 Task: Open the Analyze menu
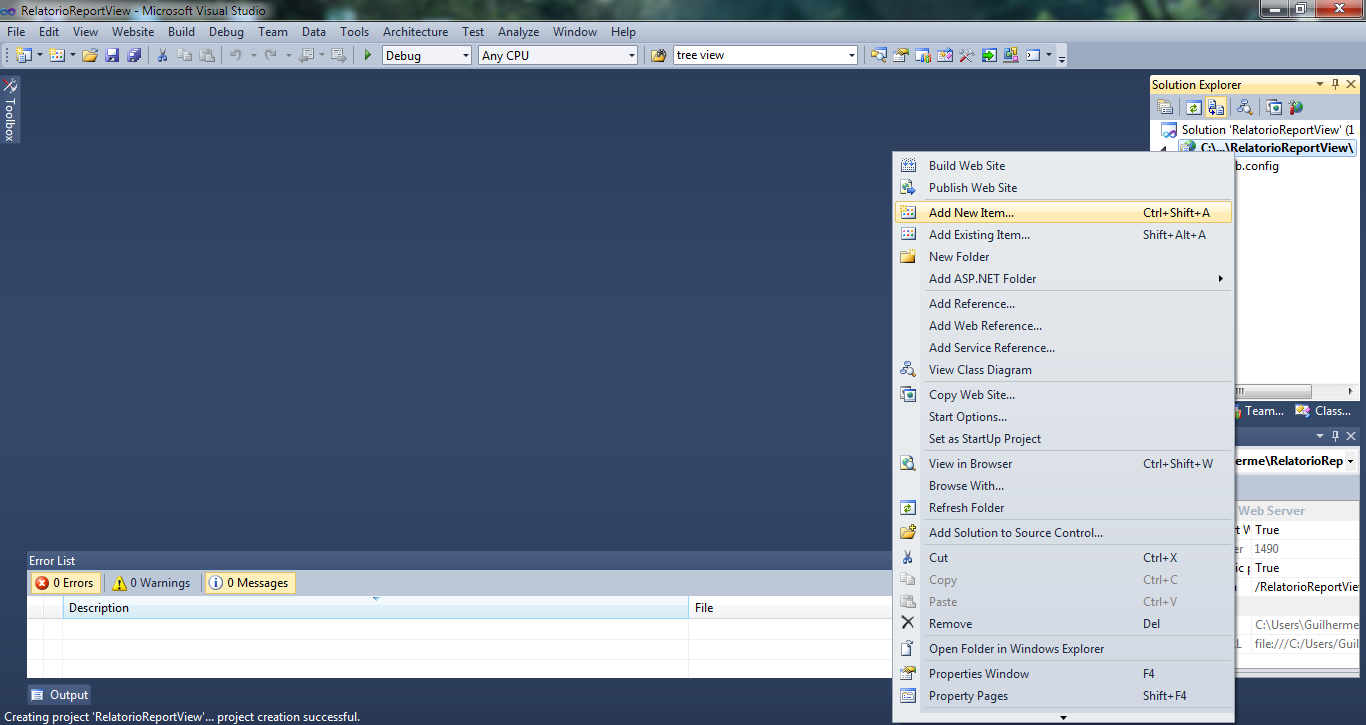518,32
